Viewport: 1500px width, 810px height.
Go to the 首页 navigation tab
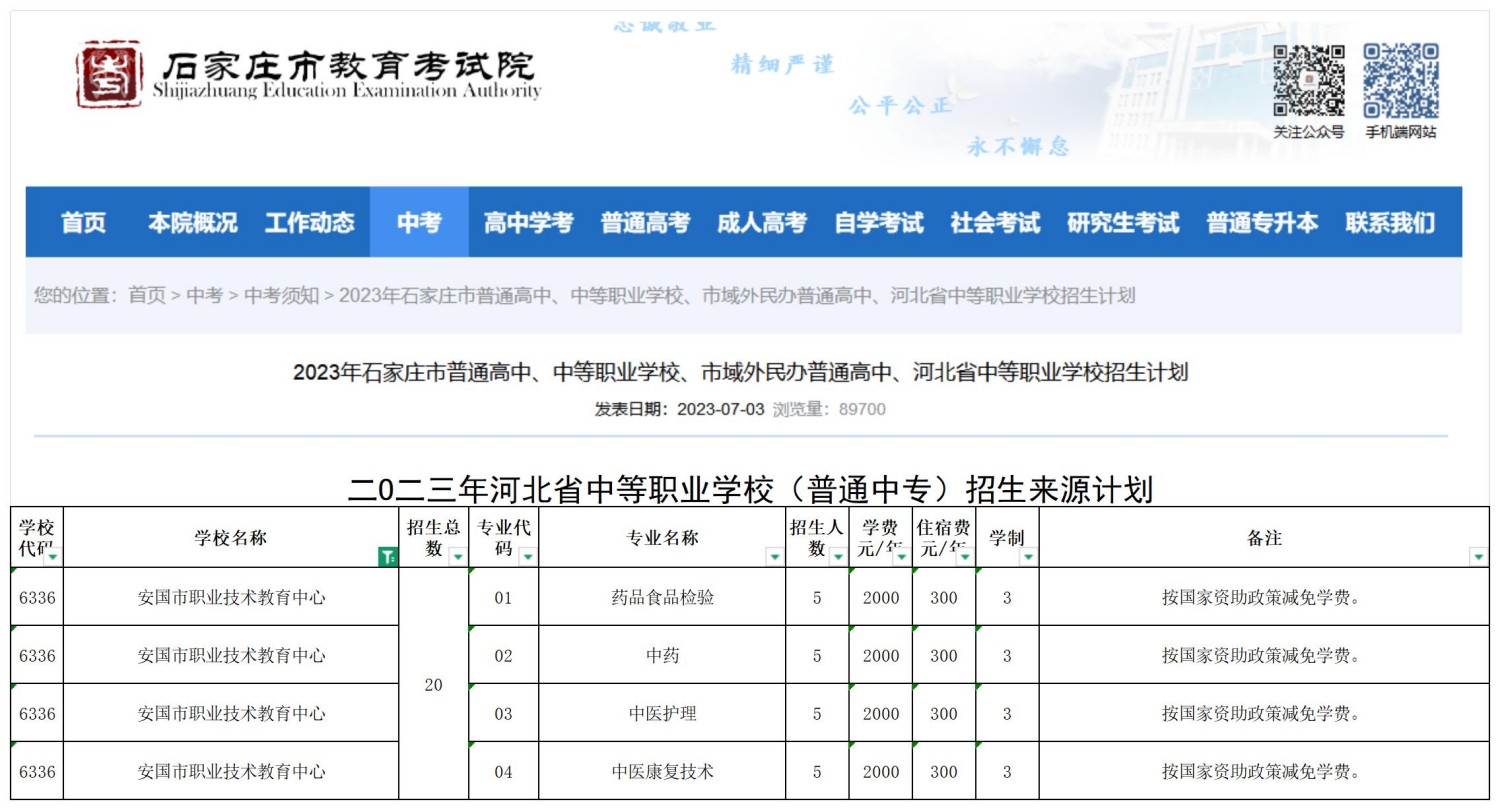[x=83, y=223]
